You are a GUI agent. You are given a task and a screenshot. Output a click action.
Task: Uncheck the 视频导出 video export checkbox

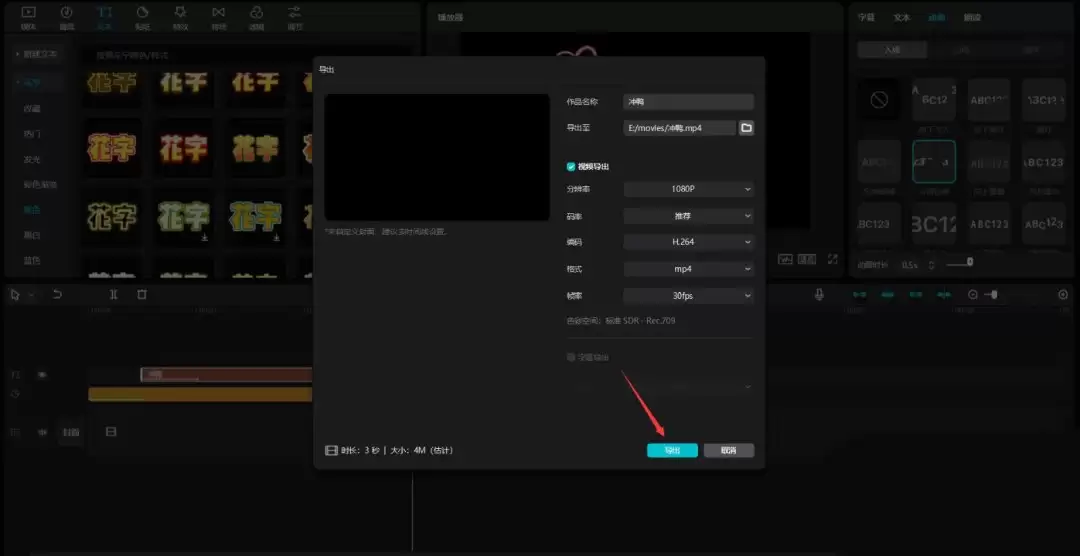pyautogui.click(x=570, y=167)
